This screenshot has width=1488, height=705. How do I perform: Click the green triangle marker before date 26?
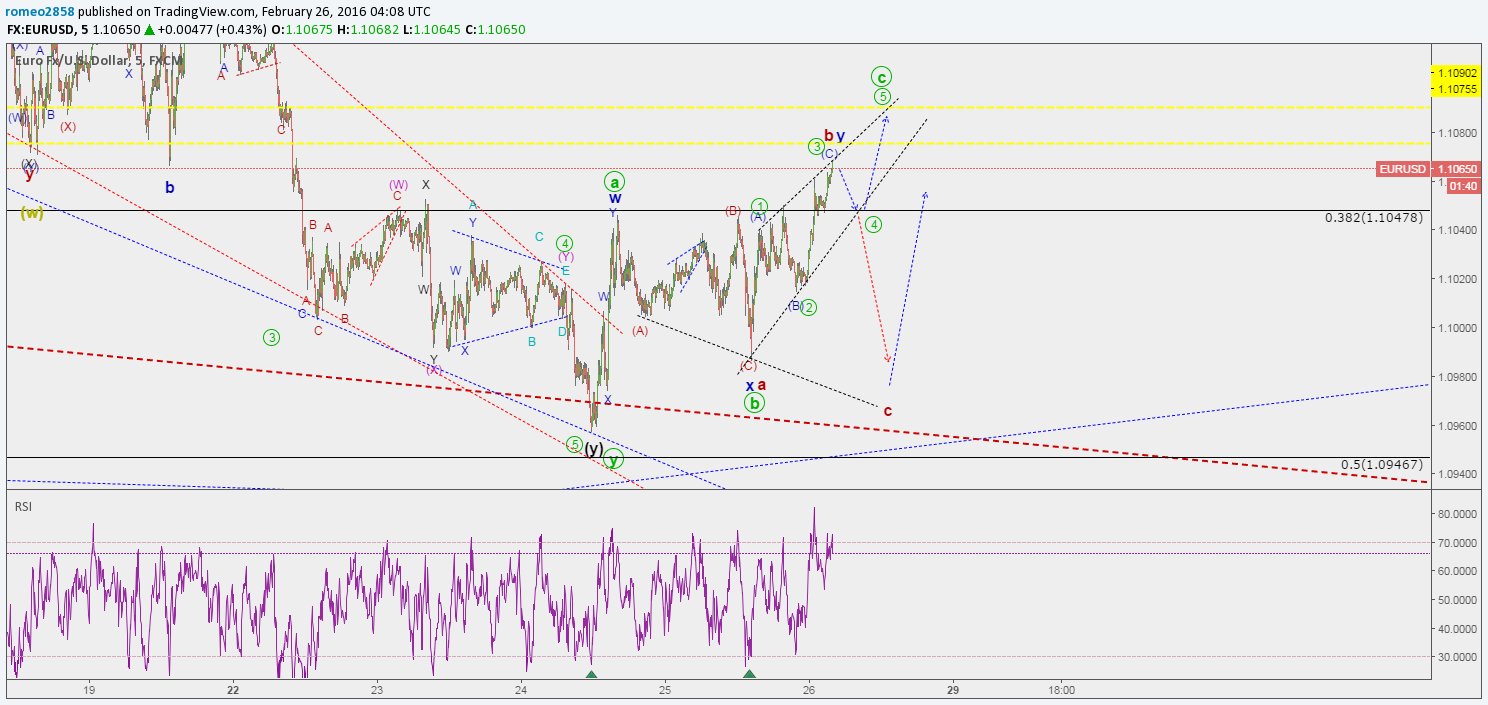click(x=750, y=675)
